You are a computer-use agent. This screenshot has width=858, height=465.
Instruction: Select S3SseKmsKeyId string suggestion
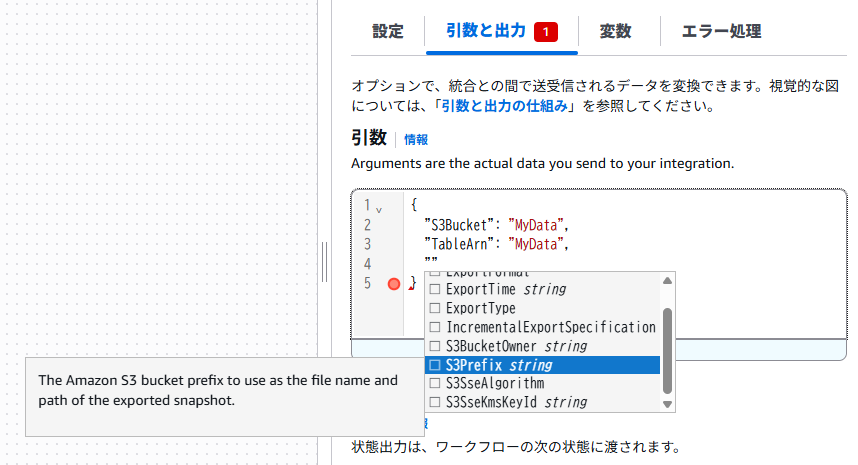click(542, 402)
